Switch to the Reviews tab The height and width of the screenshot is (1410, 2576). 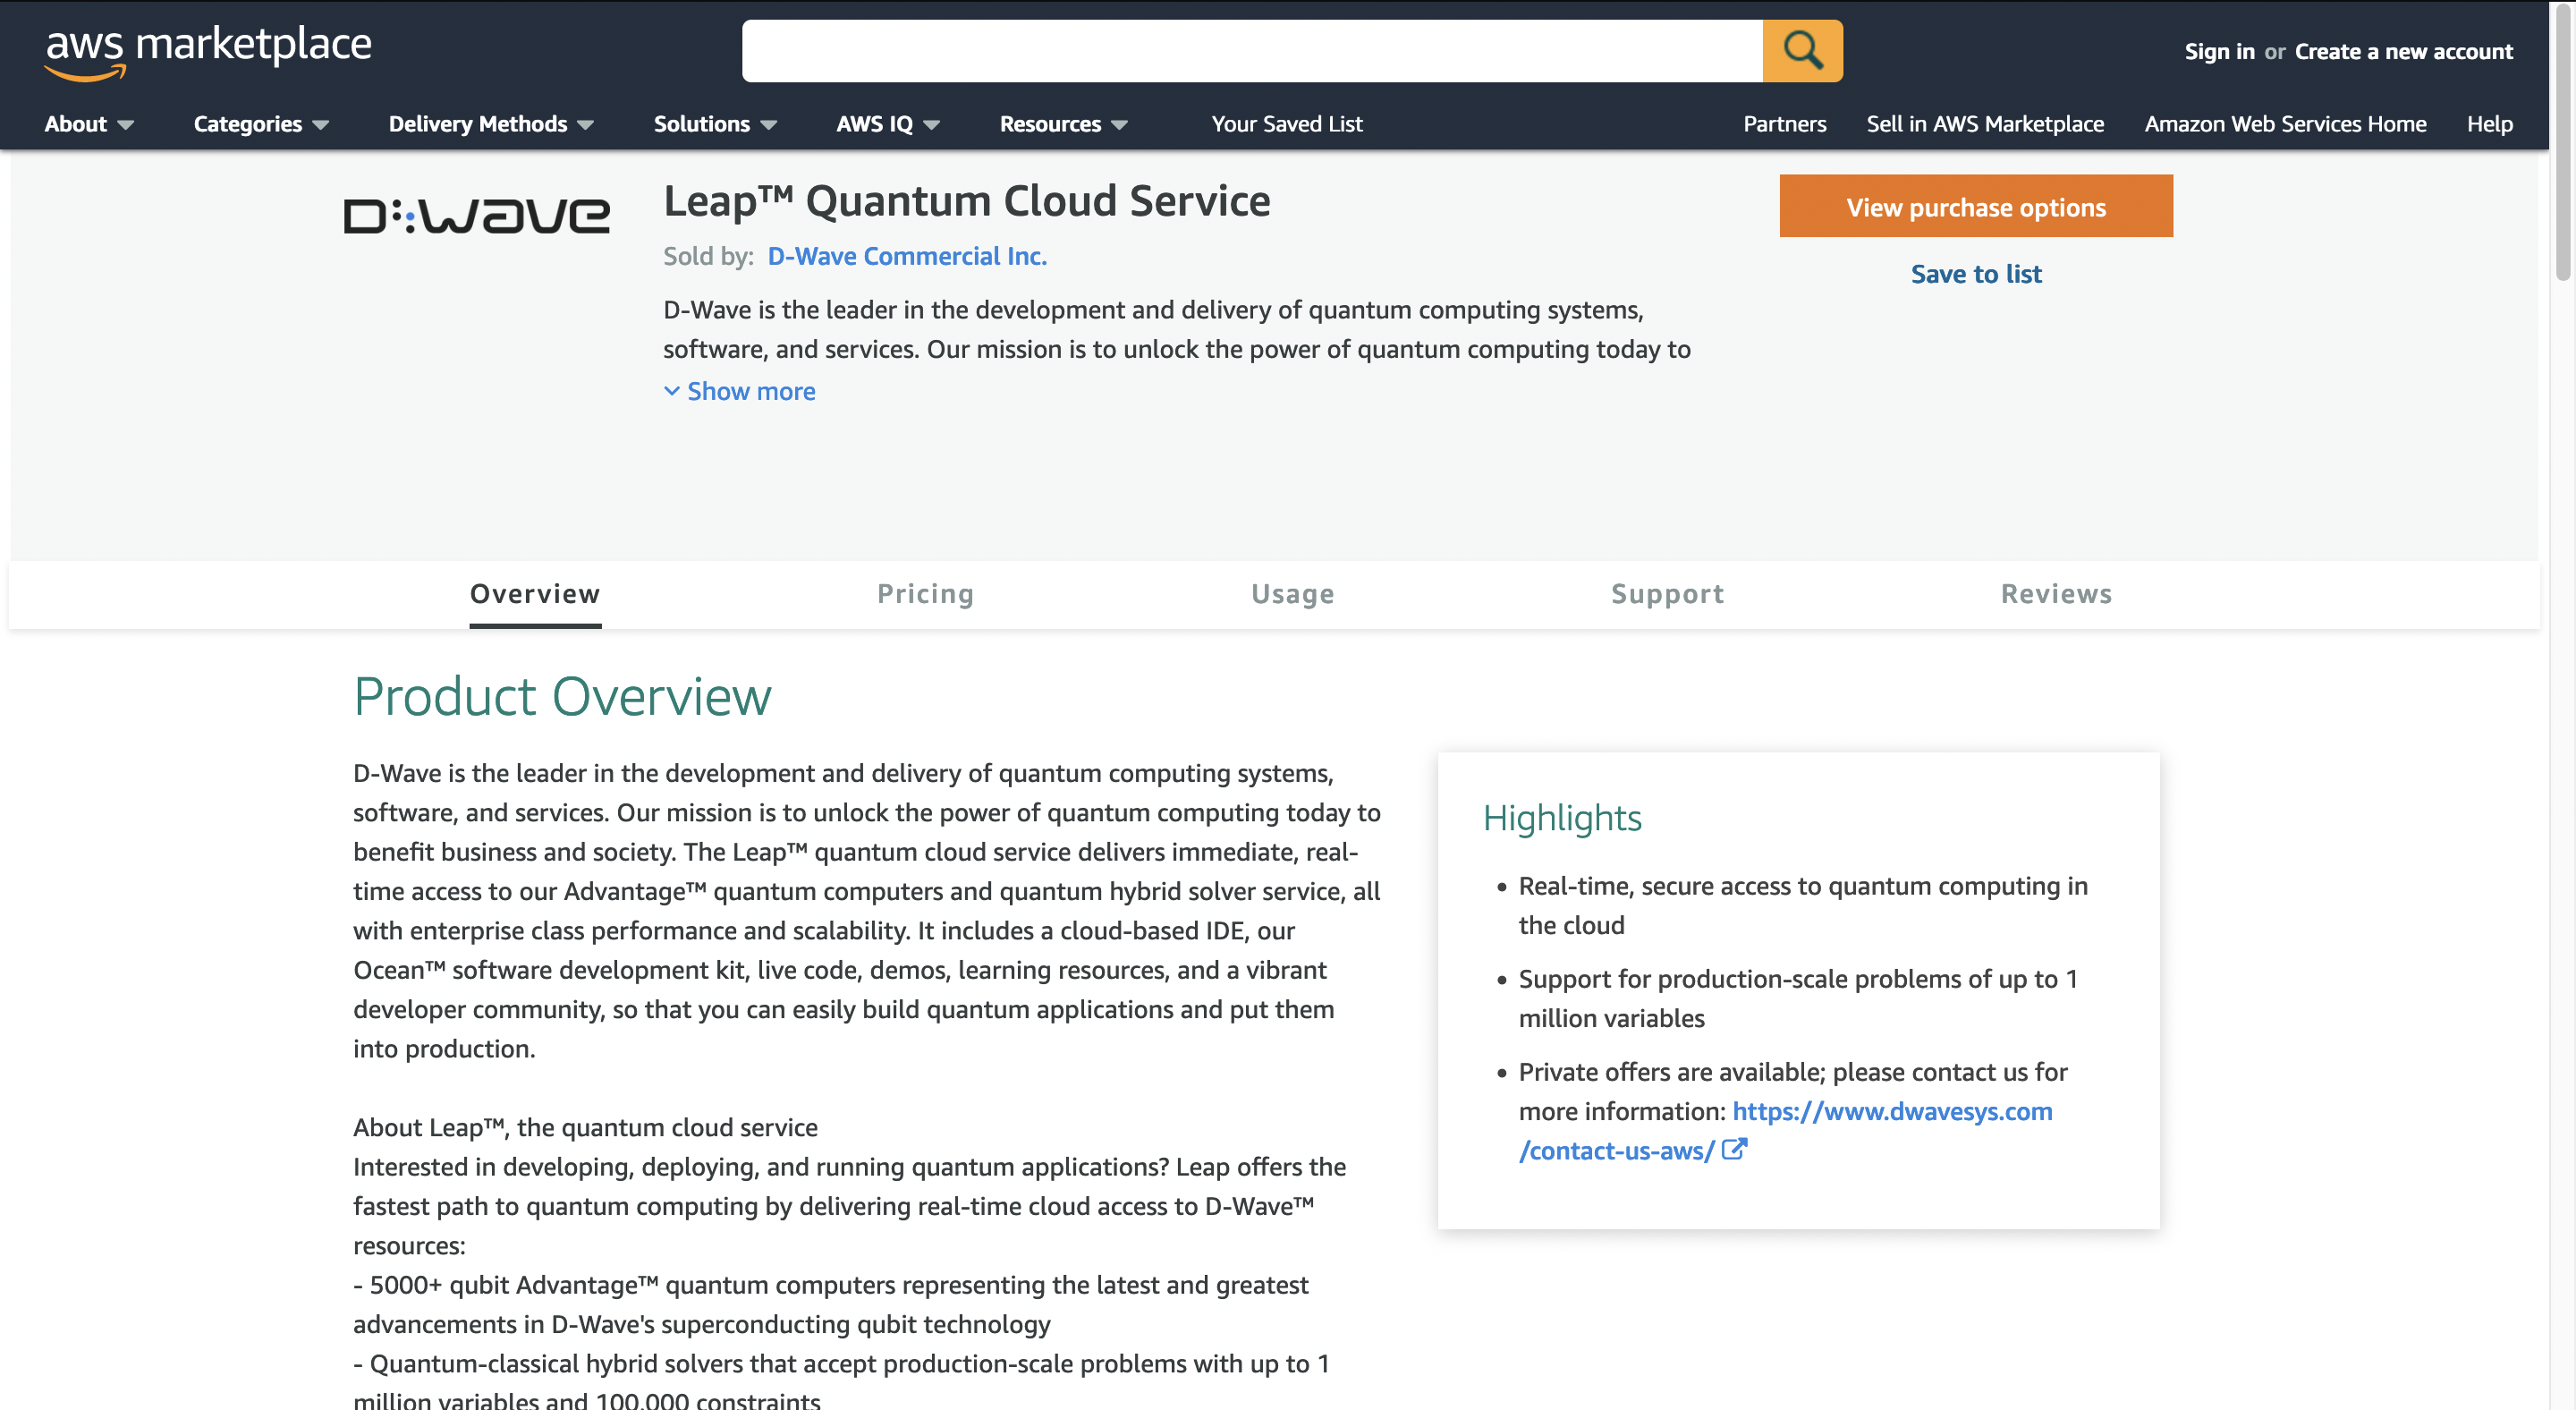(x=2056, y=594)
